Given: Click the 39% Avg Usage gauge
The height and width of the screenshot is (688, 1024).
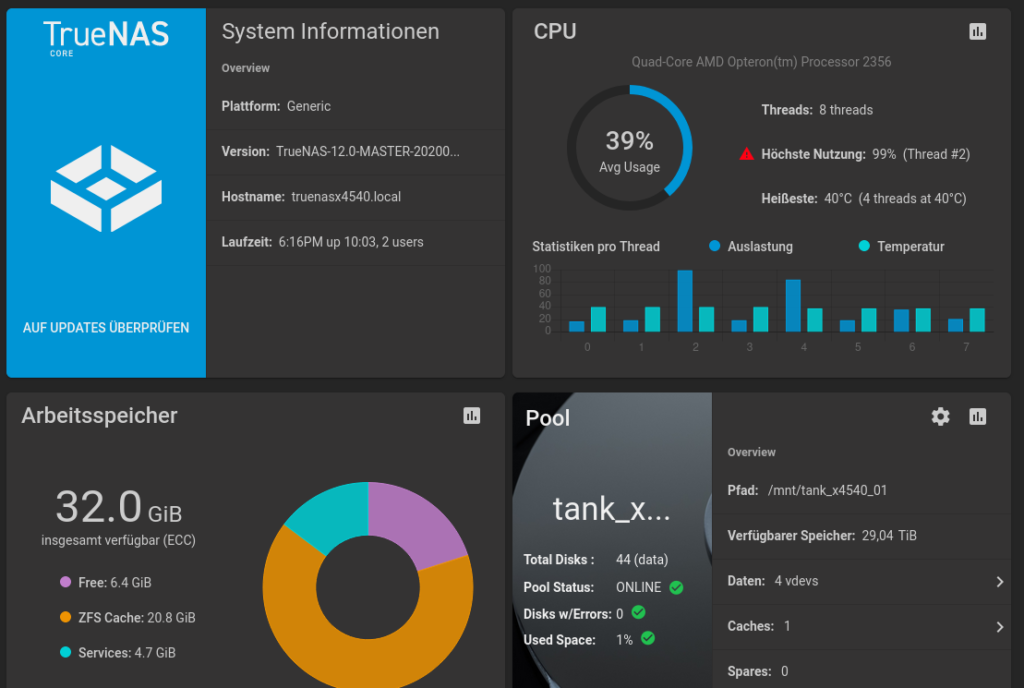Looking at the screenshot, I should [630, 148].
